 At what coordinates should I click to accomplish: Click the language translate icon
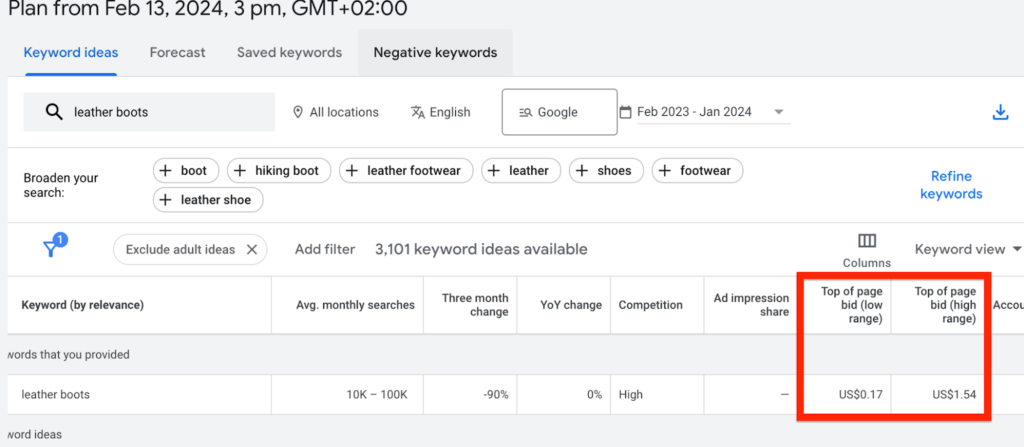point(417,112)
